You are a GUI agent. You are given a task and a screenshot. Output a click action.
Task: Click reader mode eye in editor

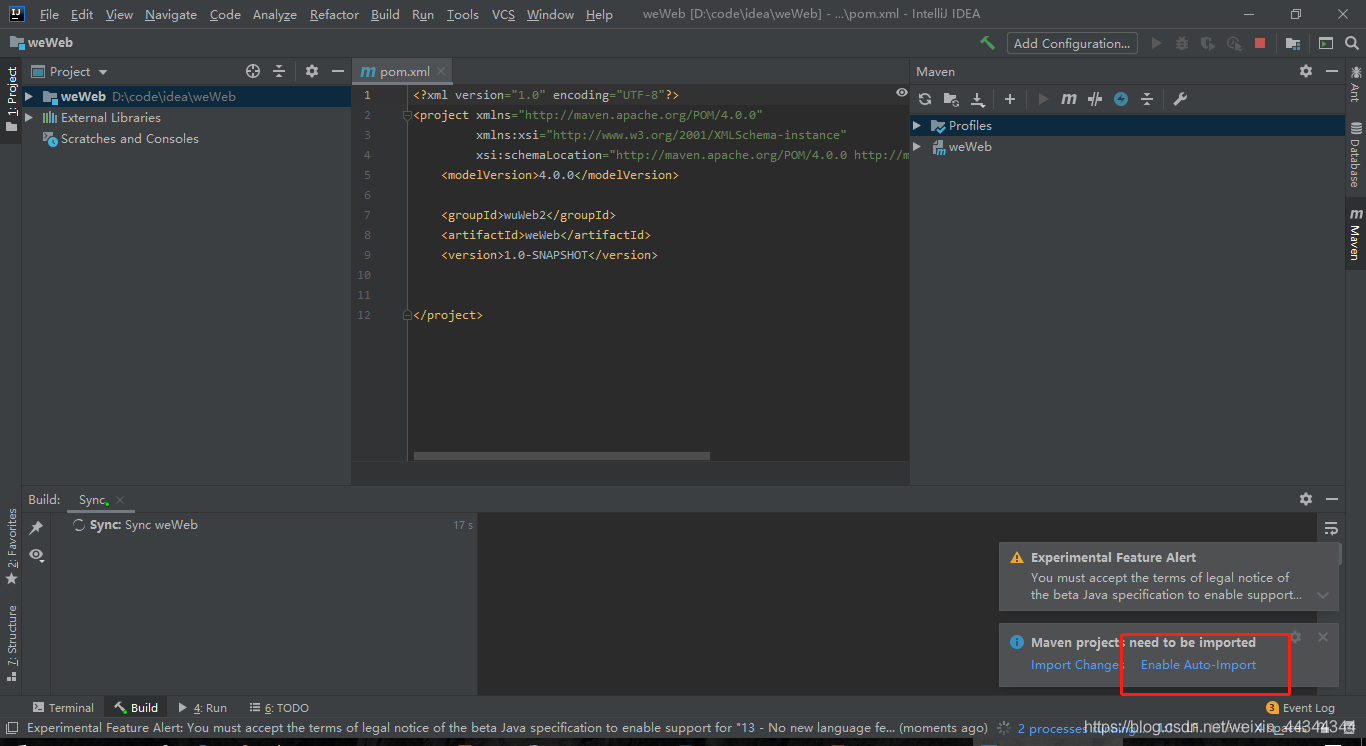point(901,93)
